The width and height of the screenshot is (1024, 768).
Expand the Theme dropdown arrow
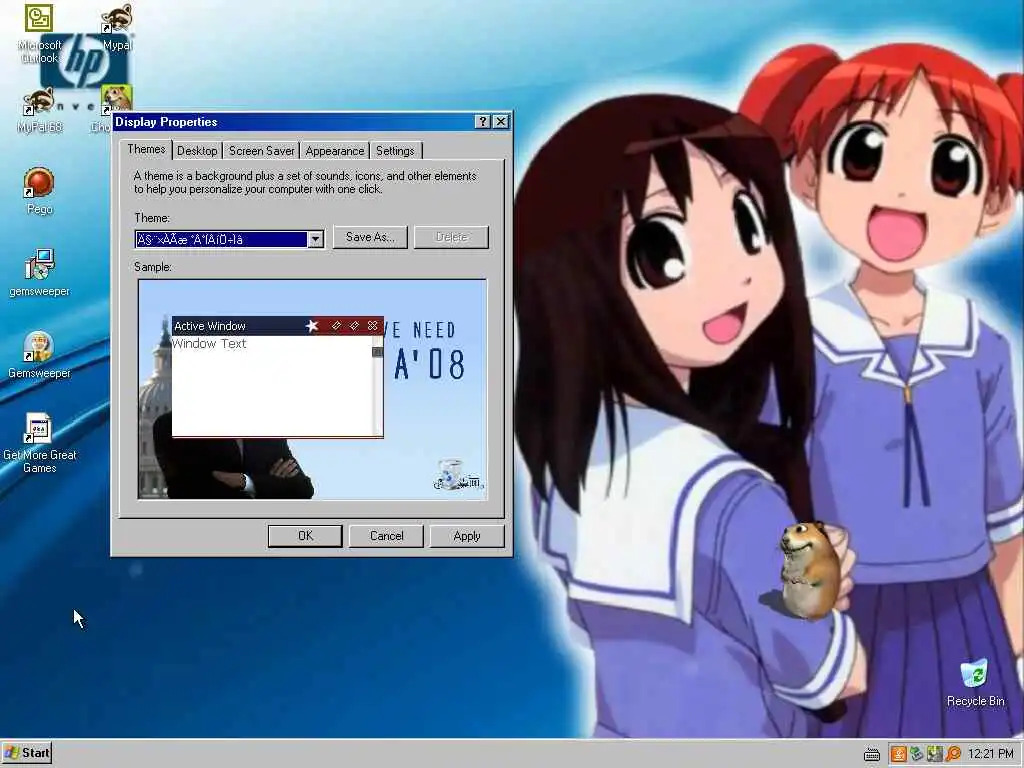point(315,239)
